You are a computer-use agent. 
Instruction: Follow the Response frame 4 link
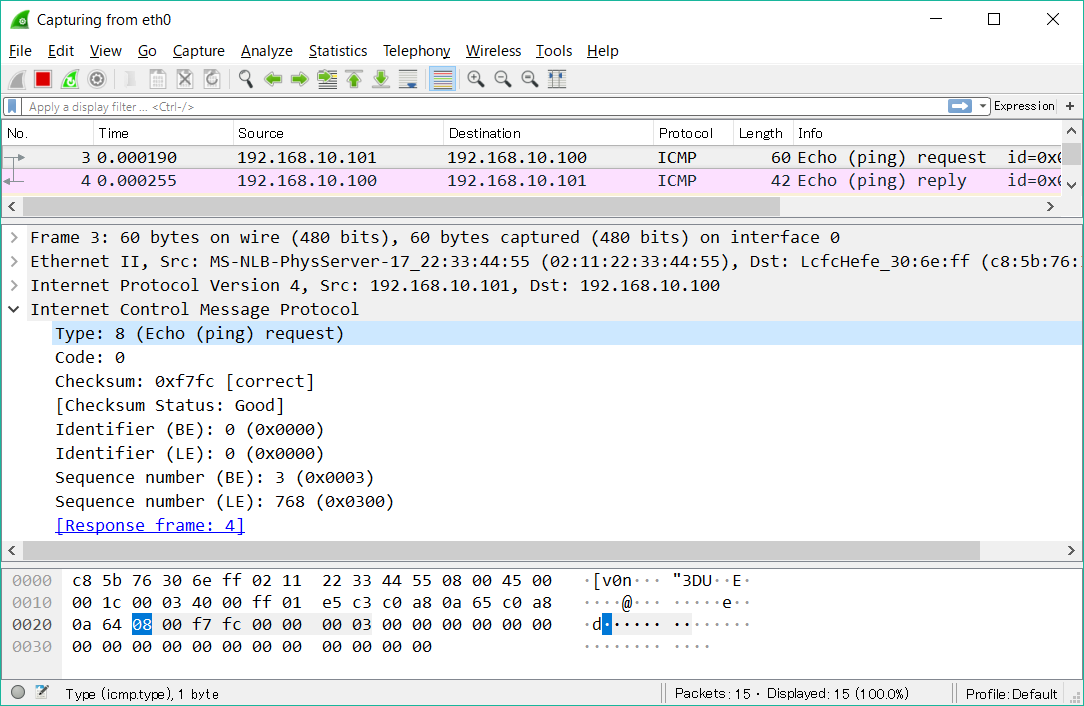(149, 524)
